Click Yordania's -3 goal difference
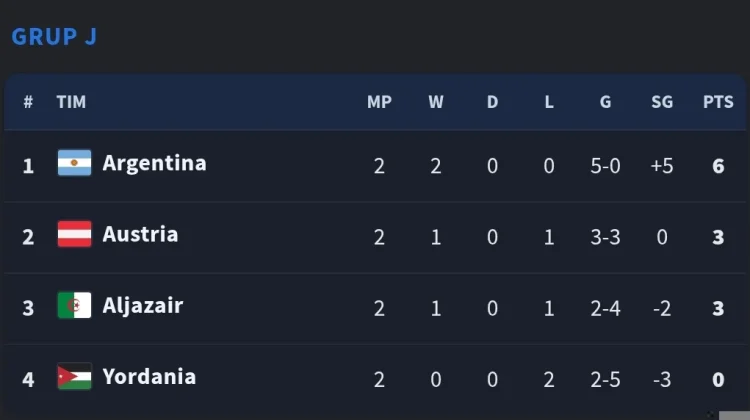 pos(662,380)
